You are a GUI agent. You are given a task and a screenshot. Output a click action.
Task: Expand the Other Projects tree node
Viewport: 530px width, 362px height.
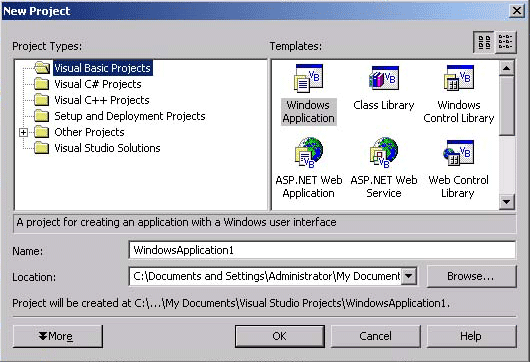(23, 132)
